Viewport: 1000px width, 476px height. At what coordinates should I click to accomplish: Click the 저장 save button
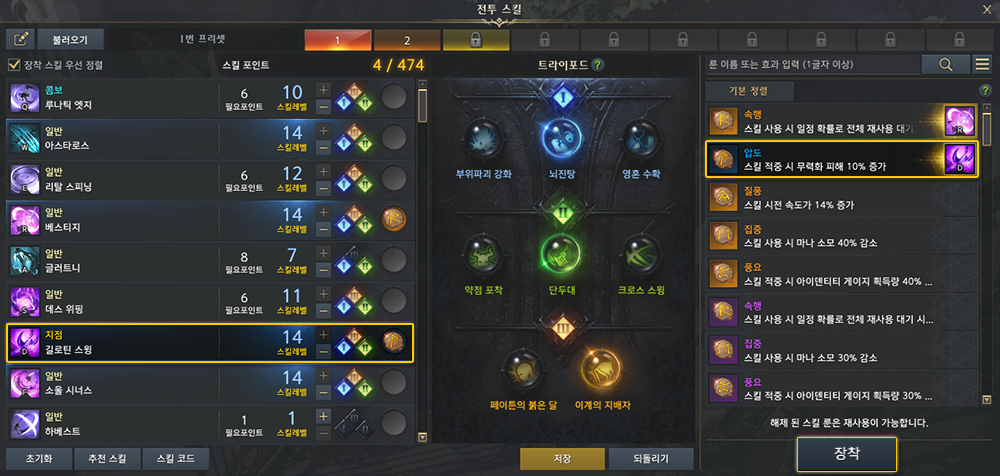coord(562,458)
